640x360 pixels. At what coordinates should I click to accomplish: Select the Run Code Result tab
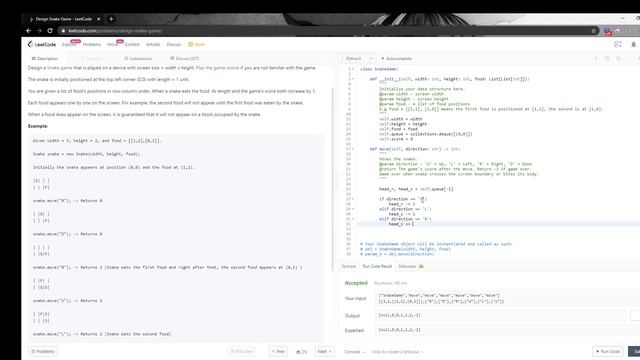(377, 267)
